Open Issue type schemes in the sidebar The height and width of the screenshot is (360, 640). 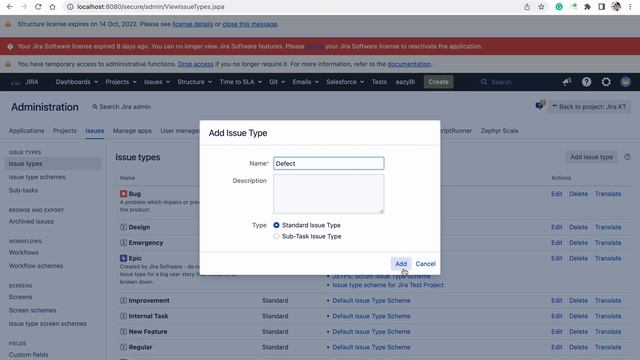37,177
